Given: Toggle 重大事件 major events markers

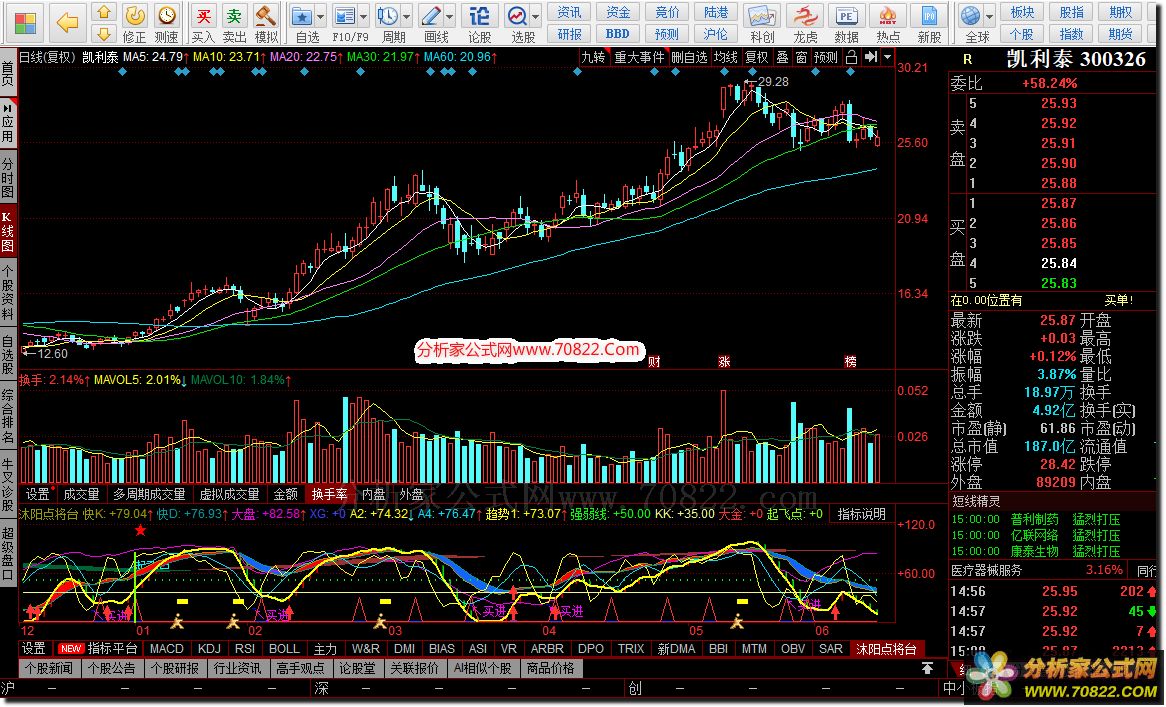Looking at the screenshot, I should [639, 57].
